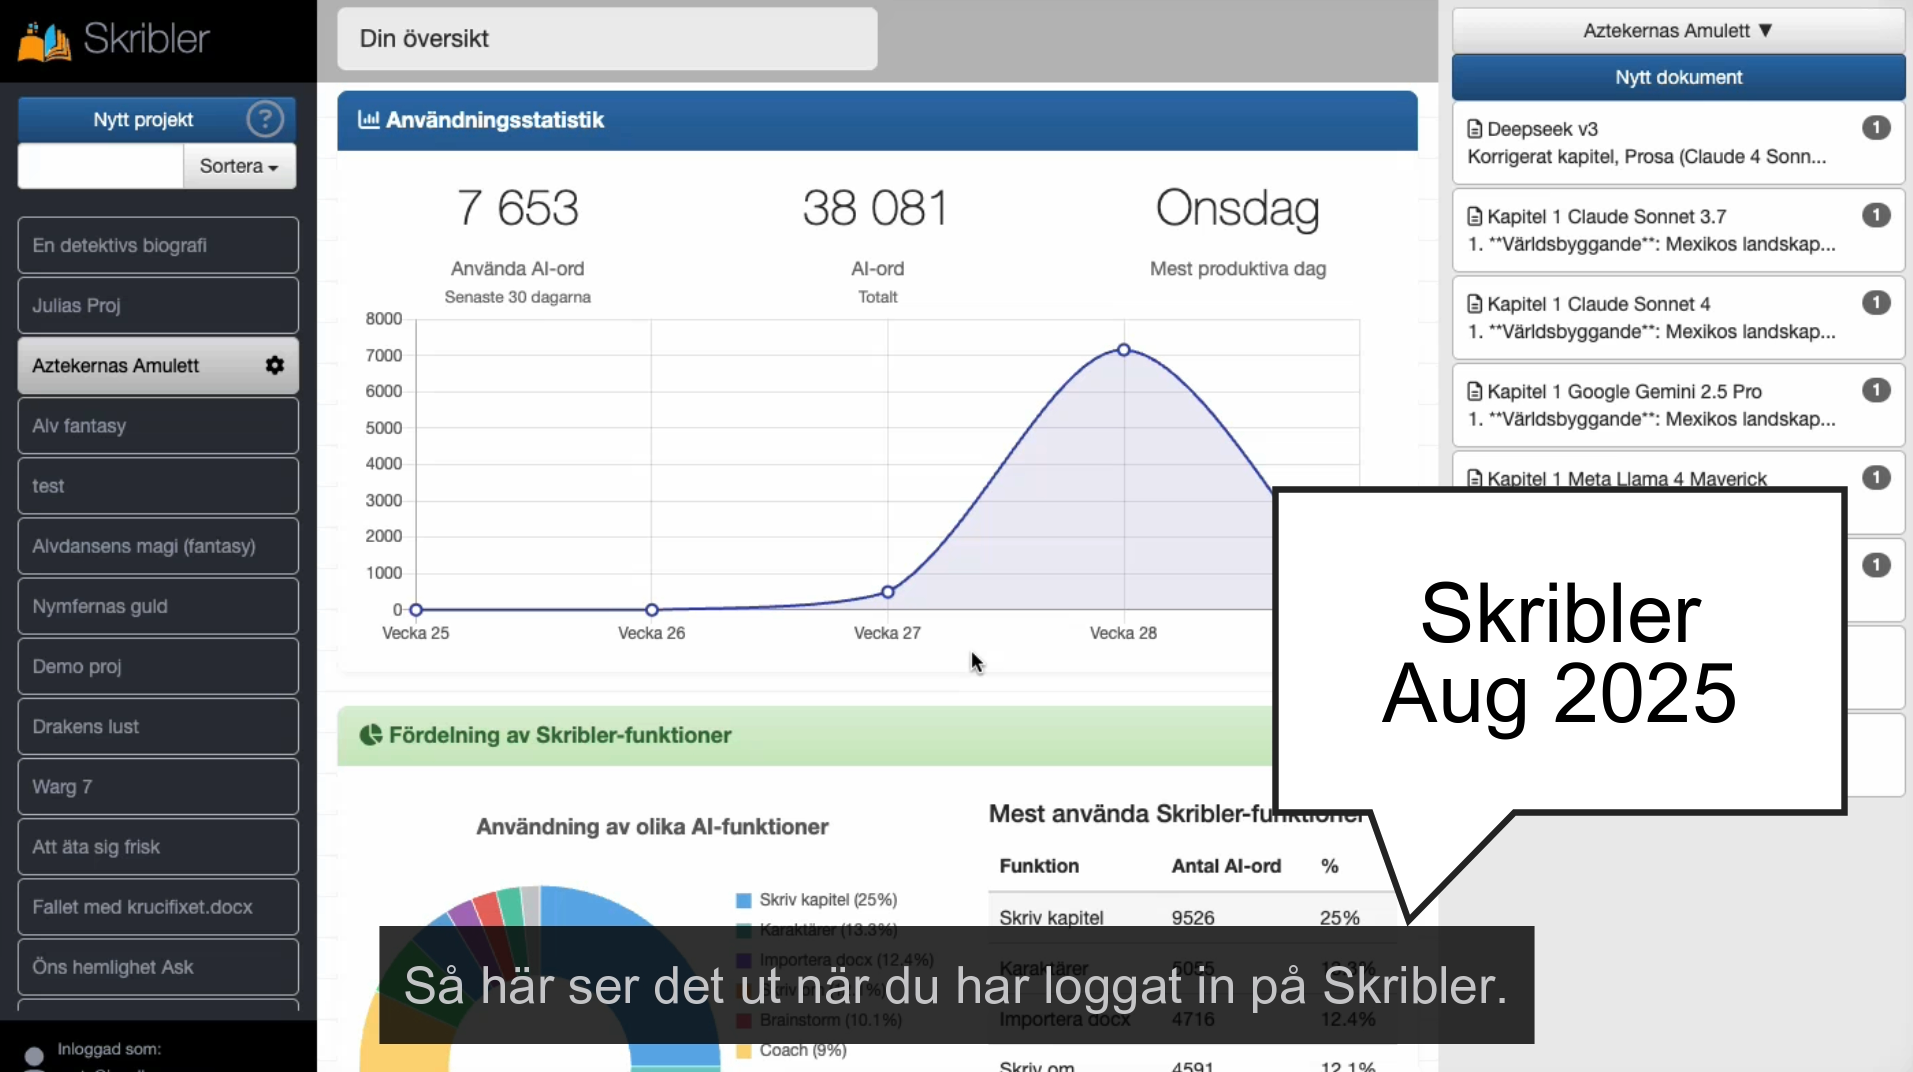Expand the Aztekernas Amulett project dropdown

[x=1678, y=31]
